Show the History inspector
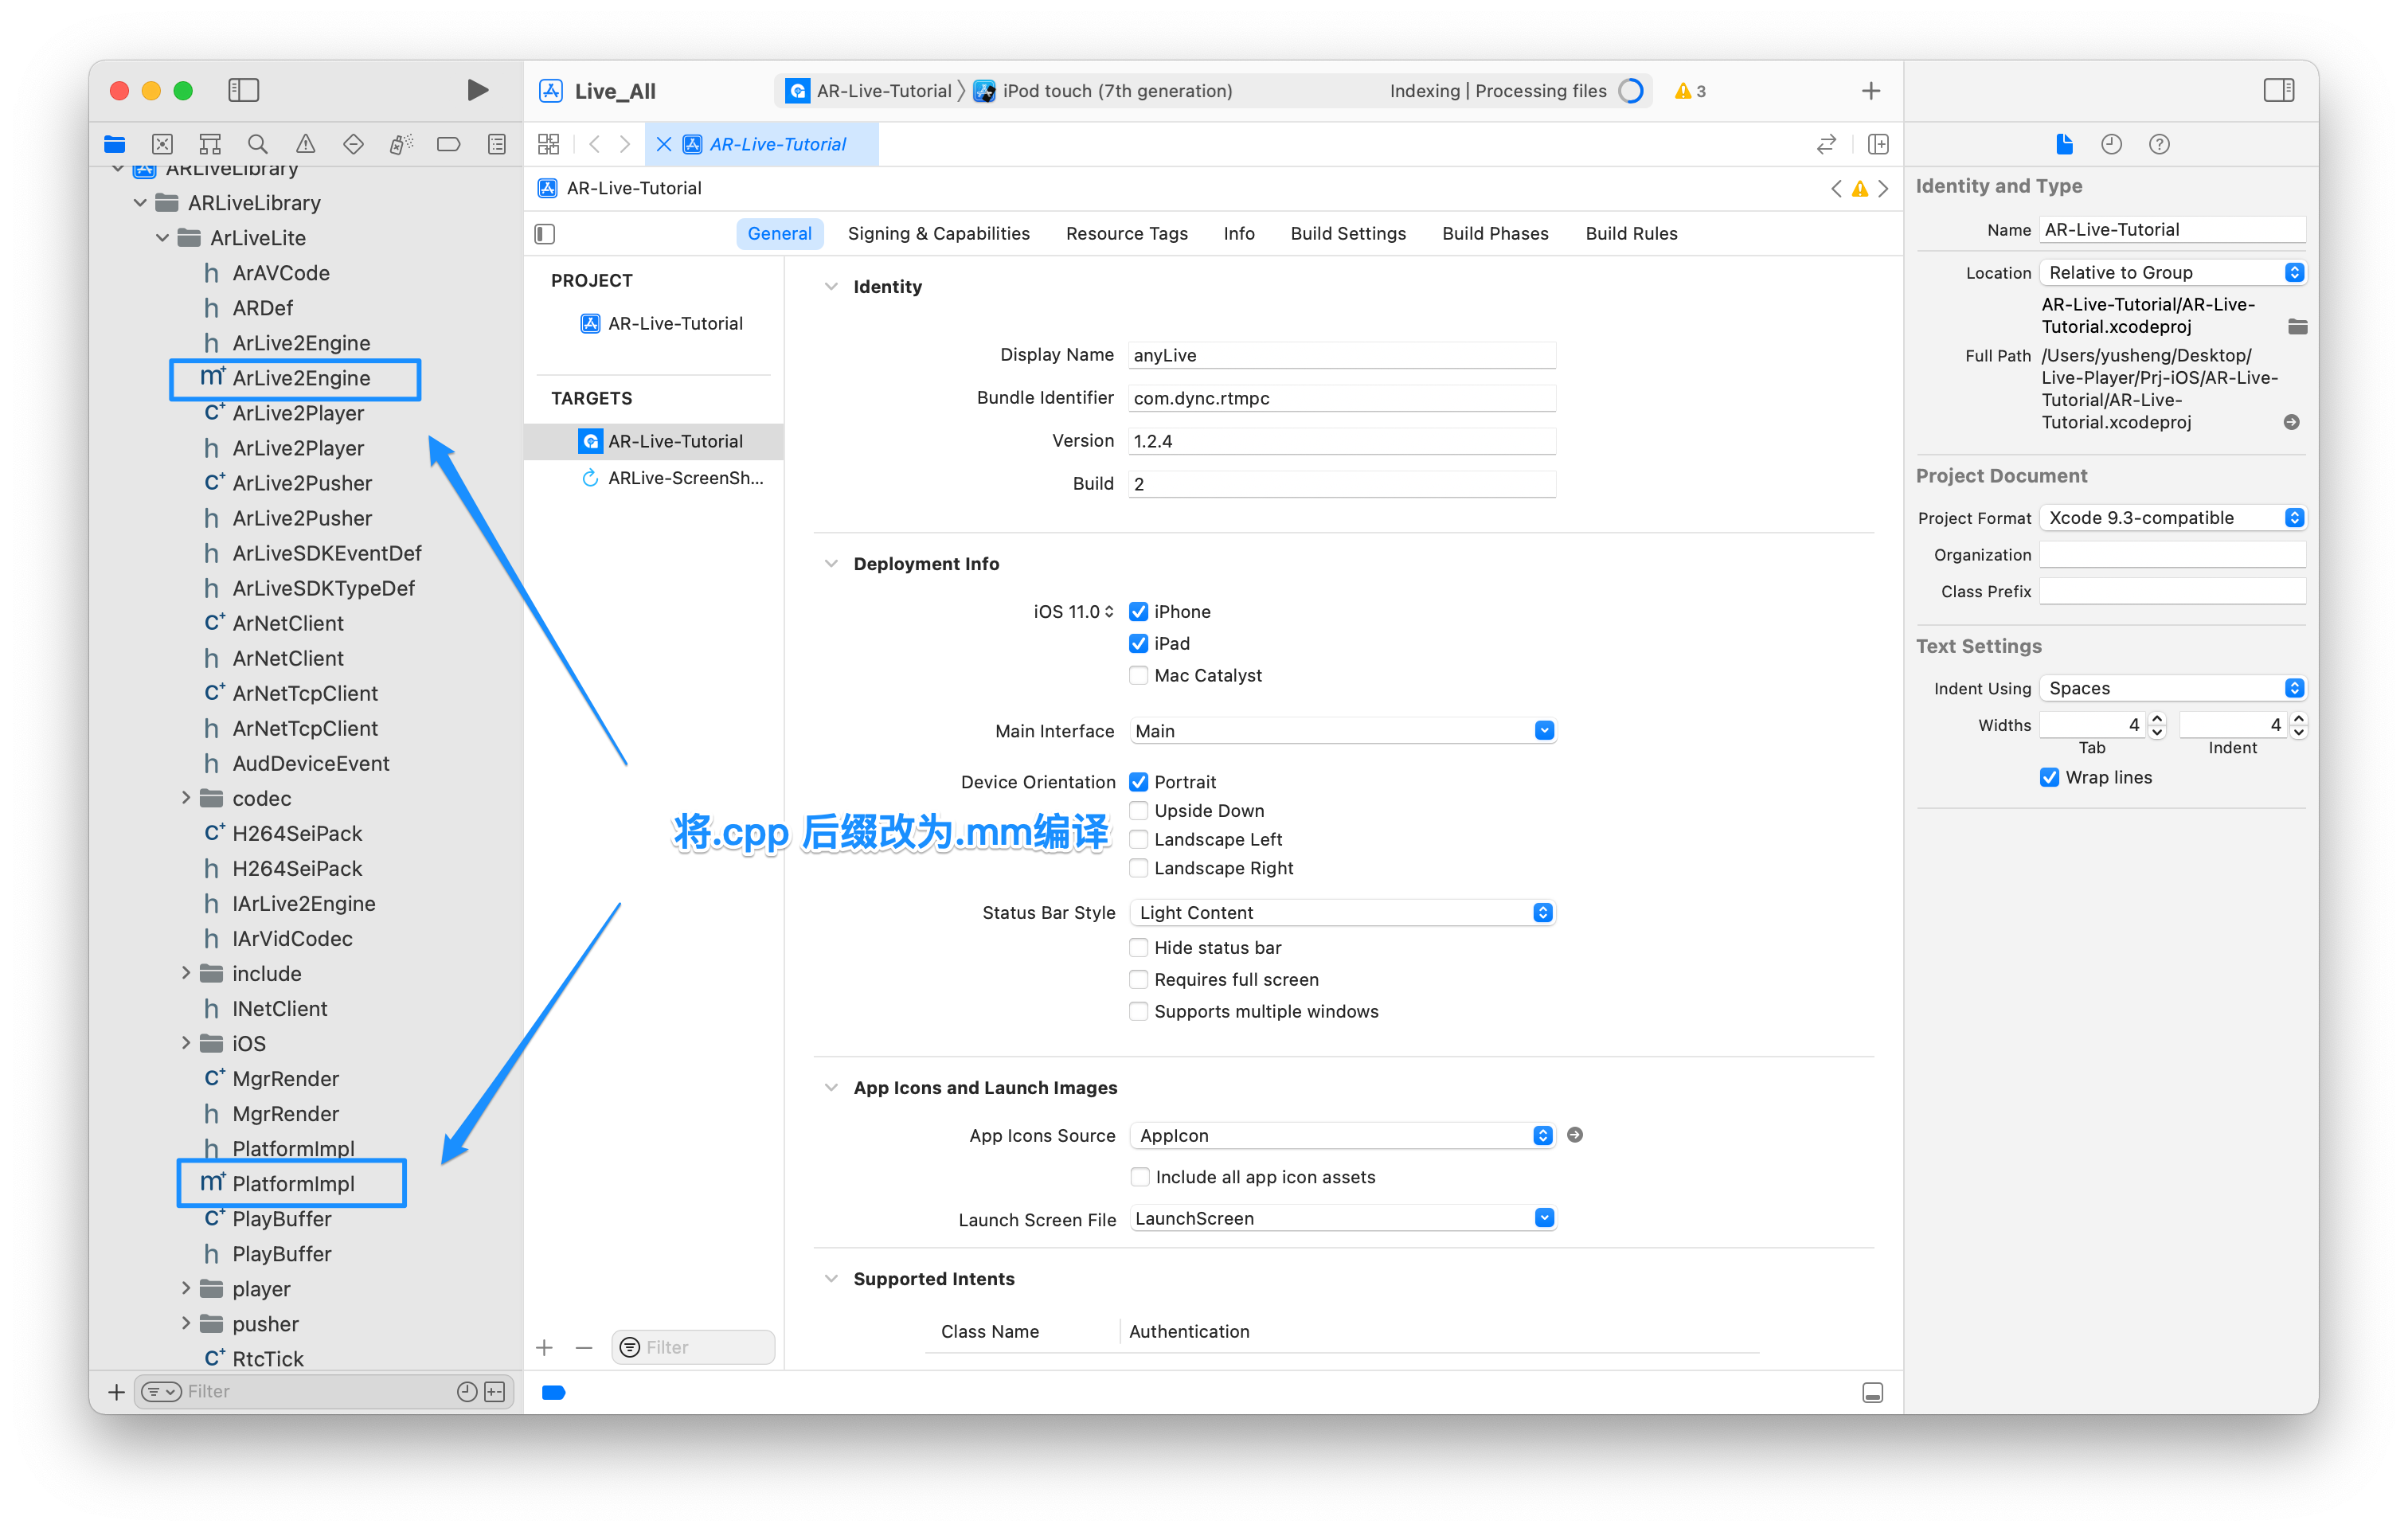 (2111, 144)
